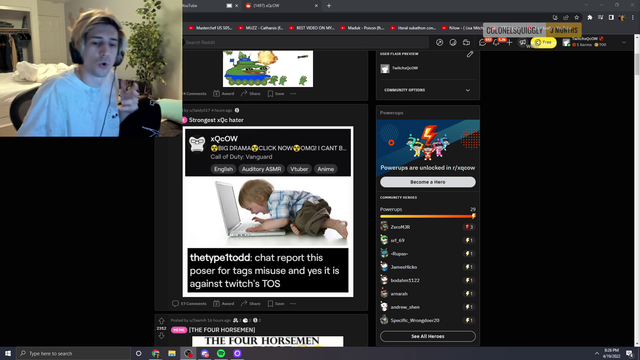Viewport: 640px width, 360px height.
Task: Open Chrome three-dot menu
Action: point(633,18)
